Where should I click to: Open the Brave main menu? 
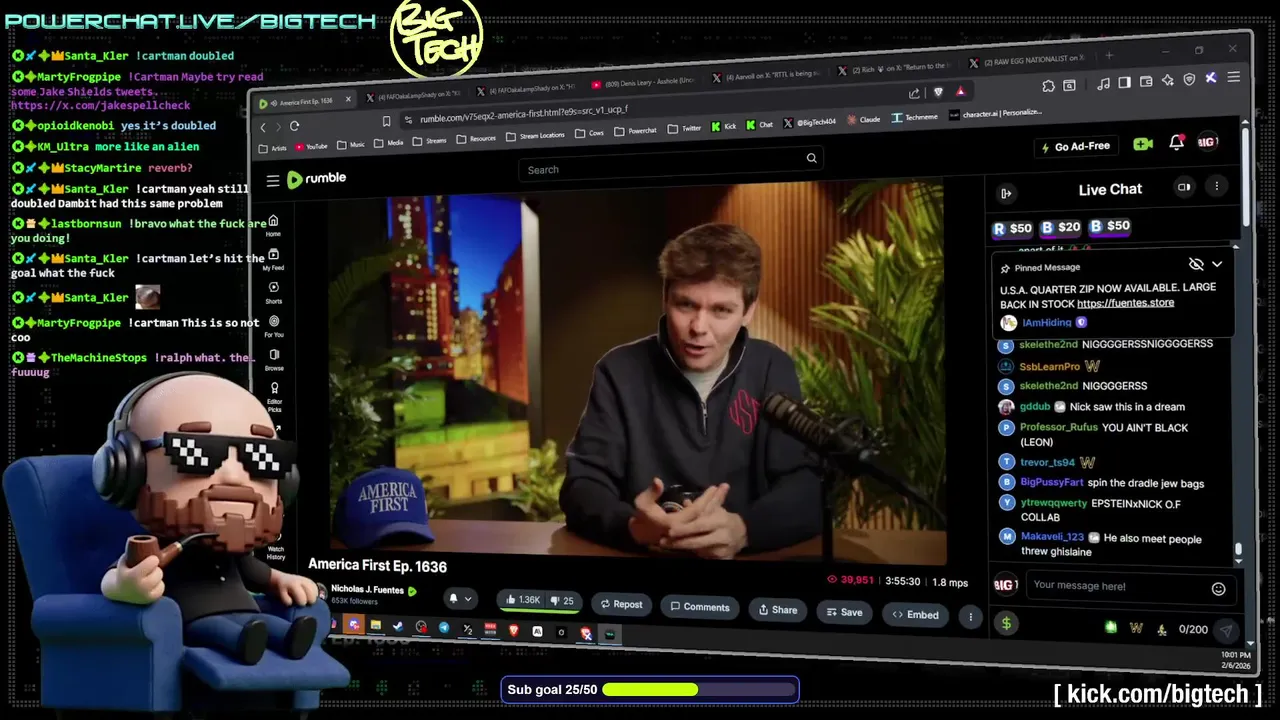[x=1233, y=77]
